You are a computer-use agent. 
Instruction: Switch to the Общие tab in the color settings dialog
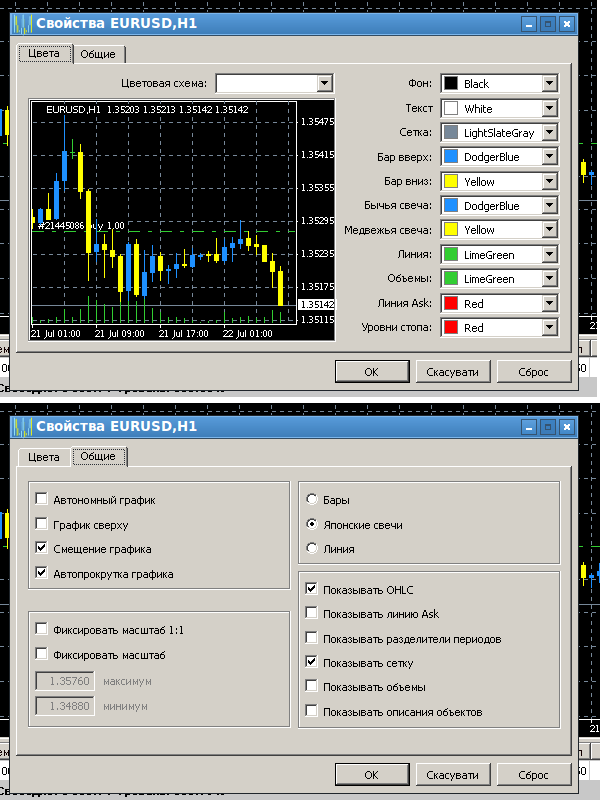[98, 54]
